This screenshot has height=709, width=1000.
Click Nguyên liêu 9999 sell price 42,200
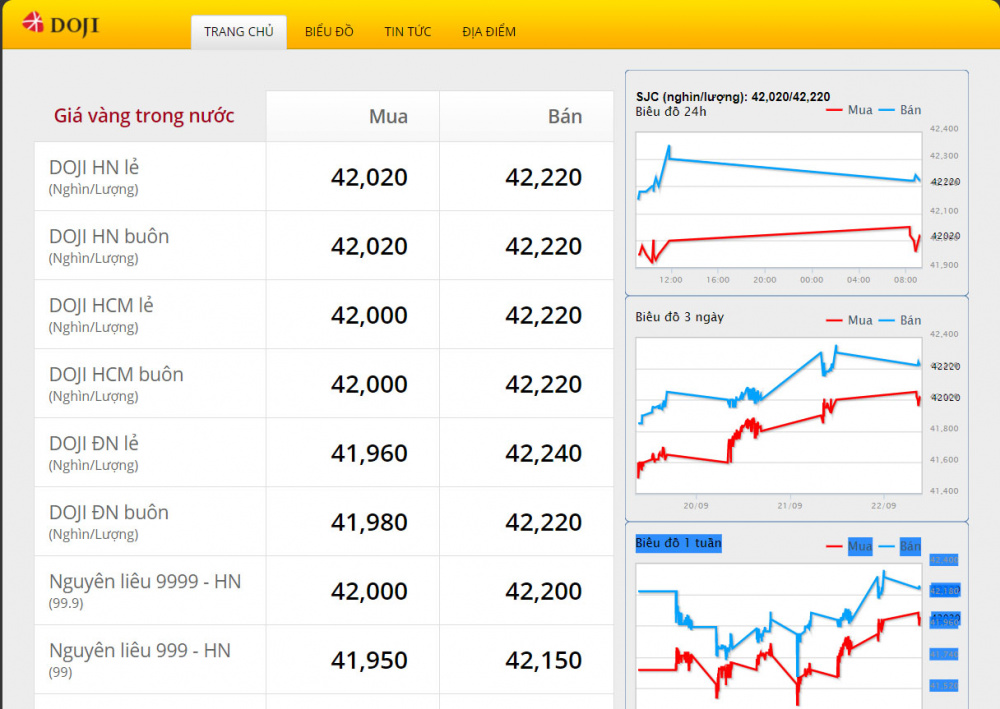(543, 591)
